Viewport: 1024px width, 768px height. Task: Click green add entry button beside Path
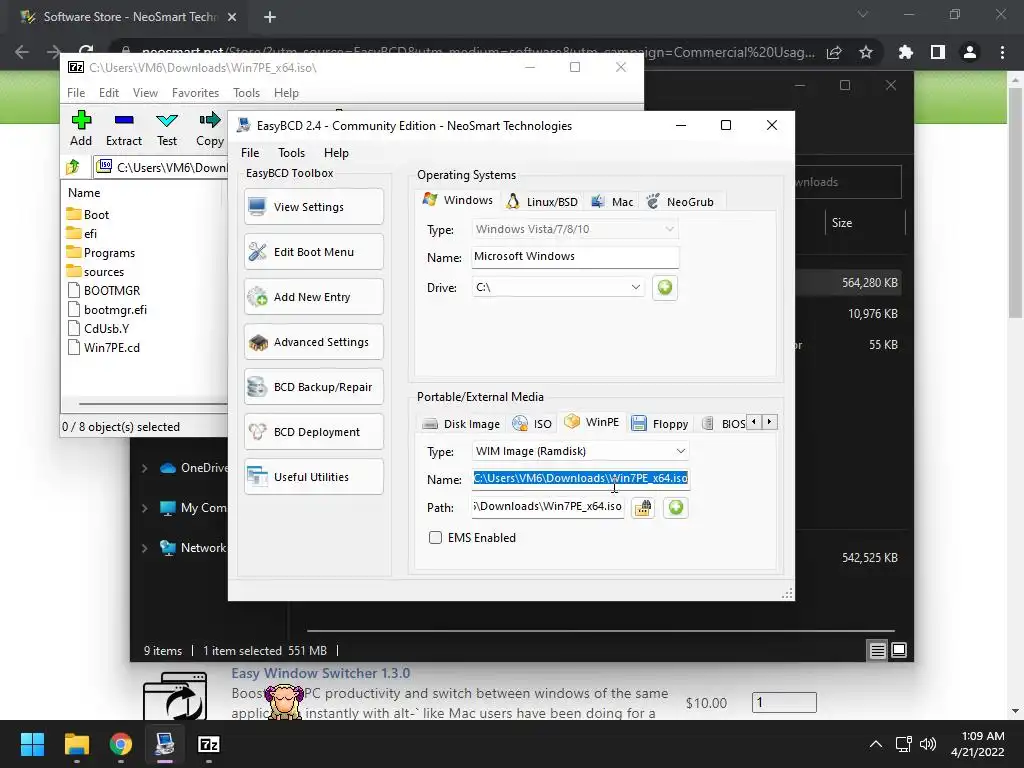point(676,507)
